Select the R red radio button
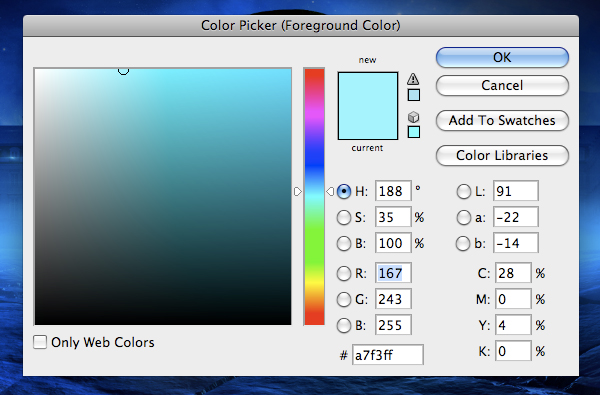The width and height of the screenshot is (600, 395). click(x=344, y=273)
